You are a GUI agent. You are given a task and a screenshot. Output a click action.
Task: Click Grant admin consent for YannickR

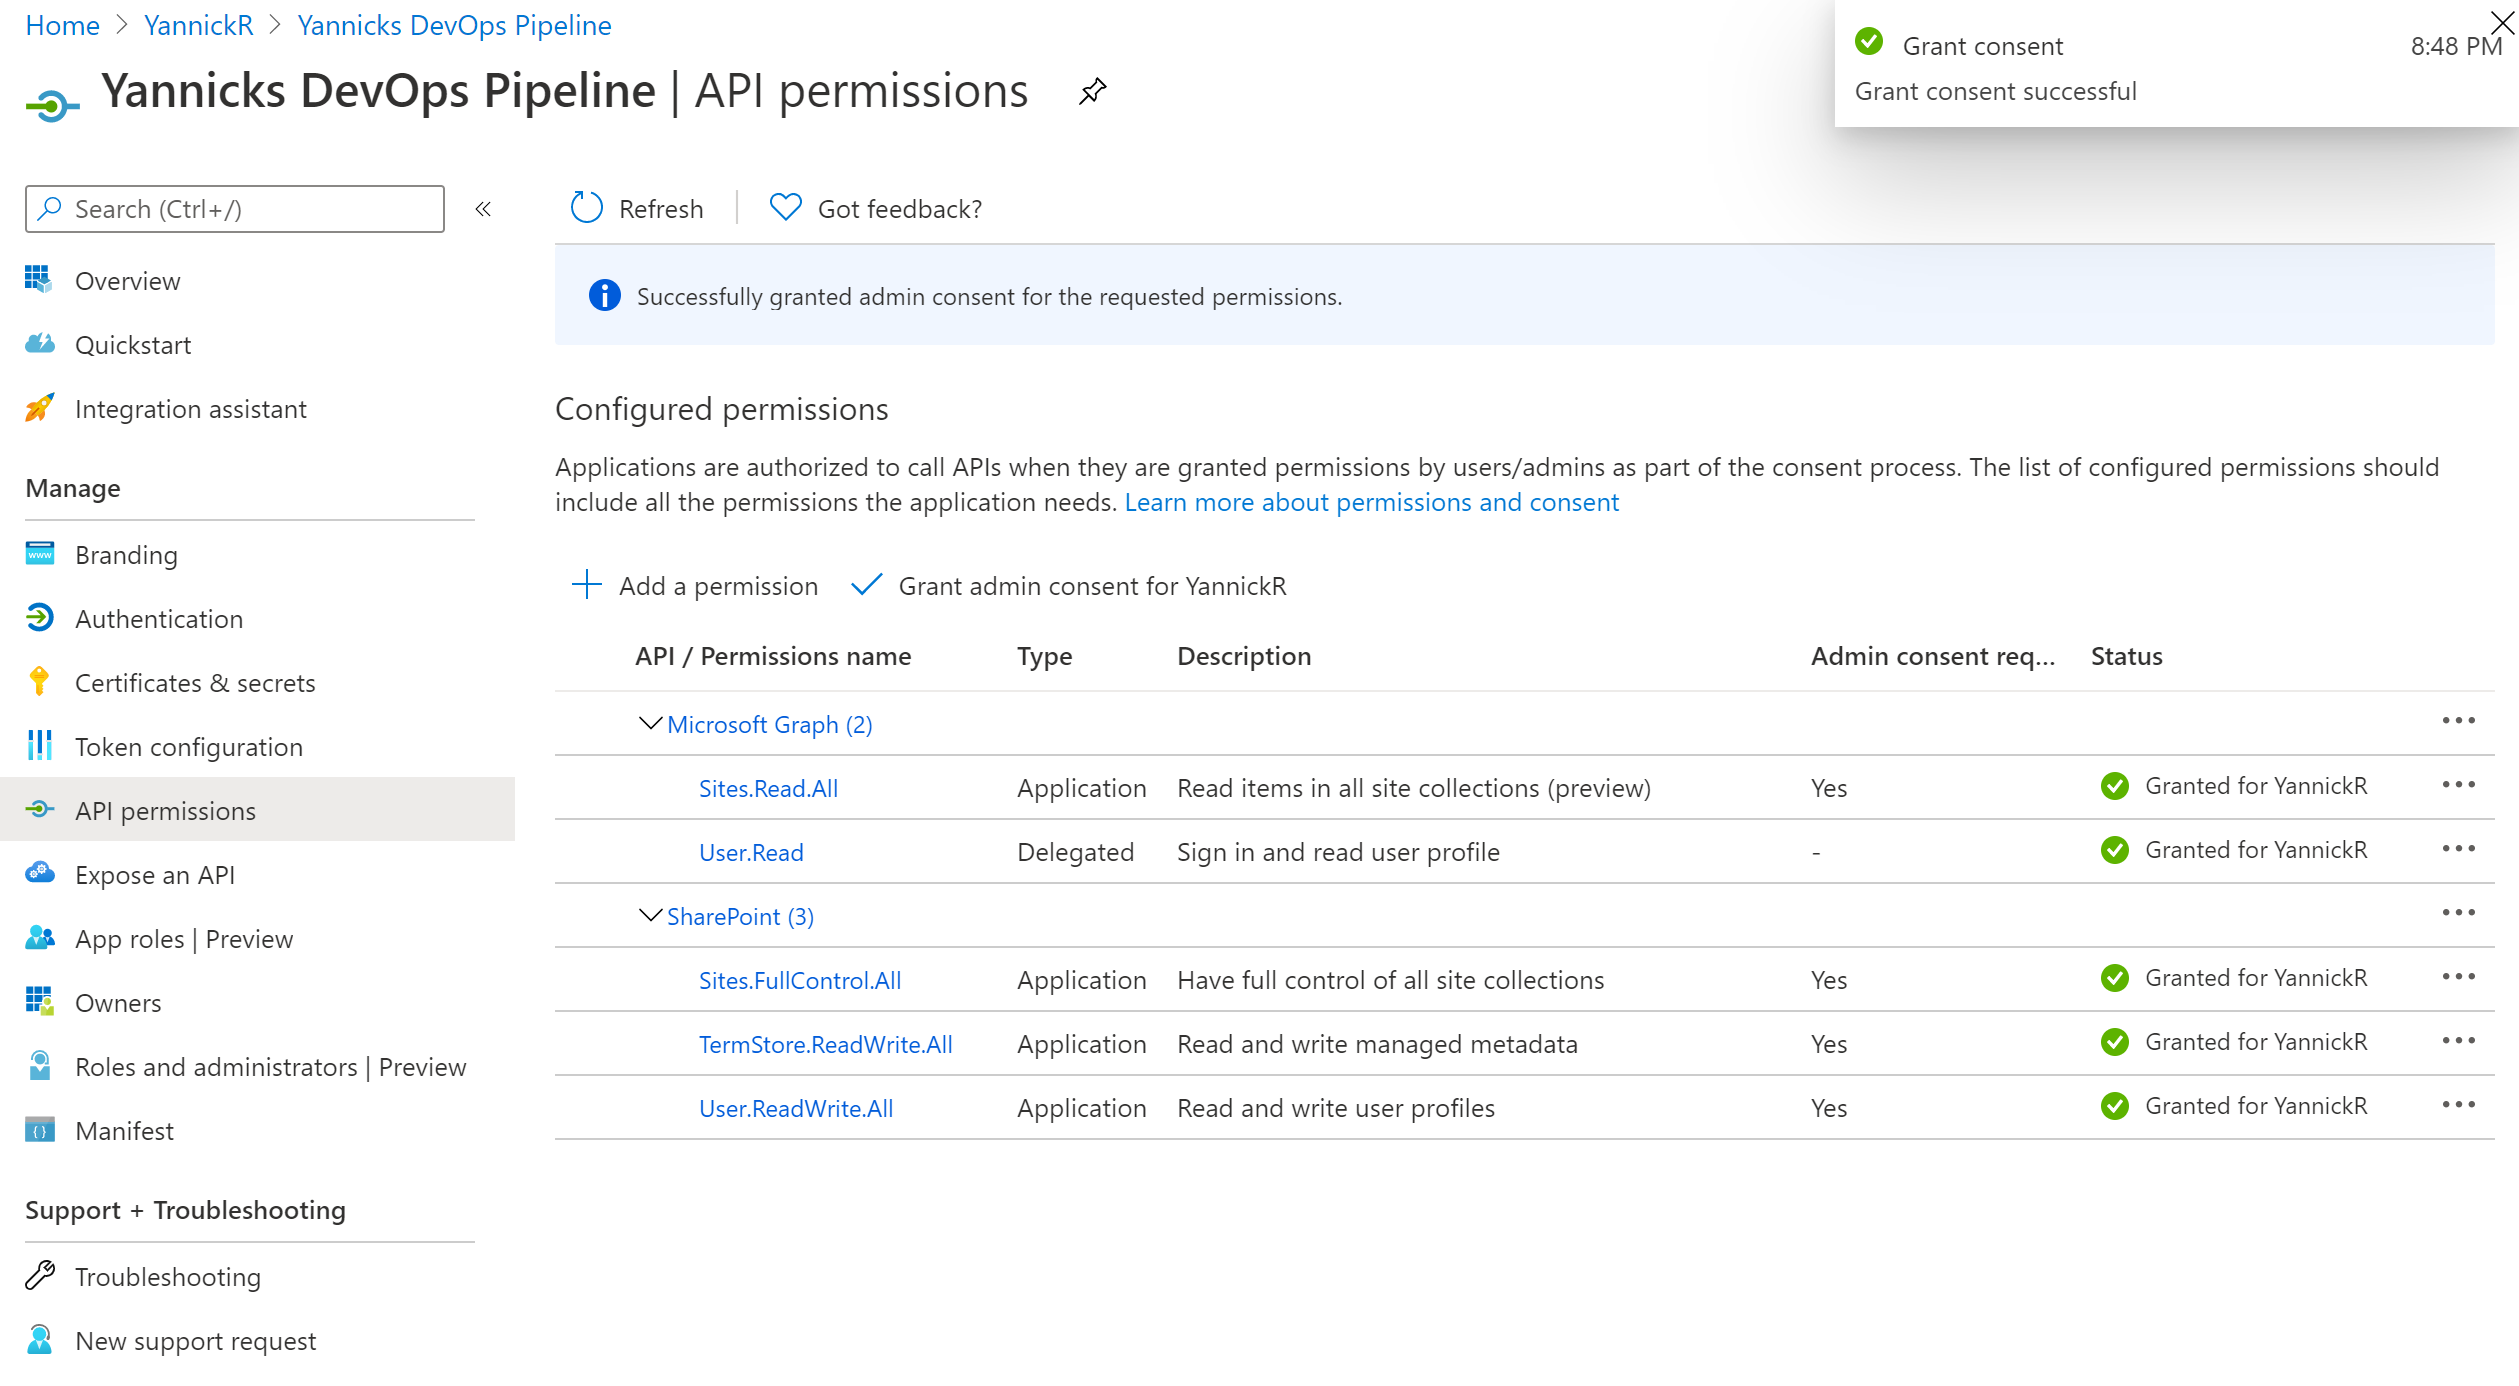click(x=1069, y=586)
